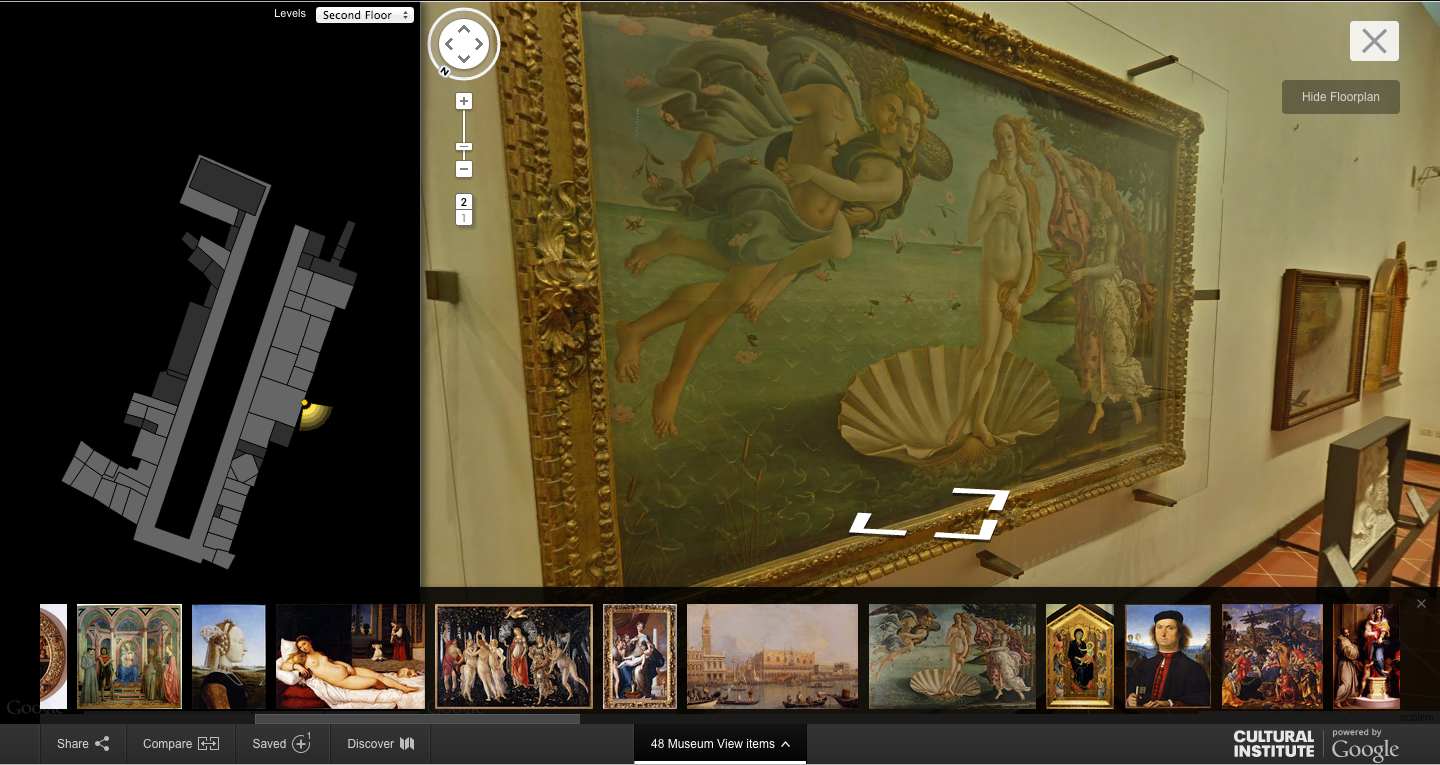Click the yellow position marker on the floorplan
Viewport: 1440px width, 765px height.
coord(304,403)
